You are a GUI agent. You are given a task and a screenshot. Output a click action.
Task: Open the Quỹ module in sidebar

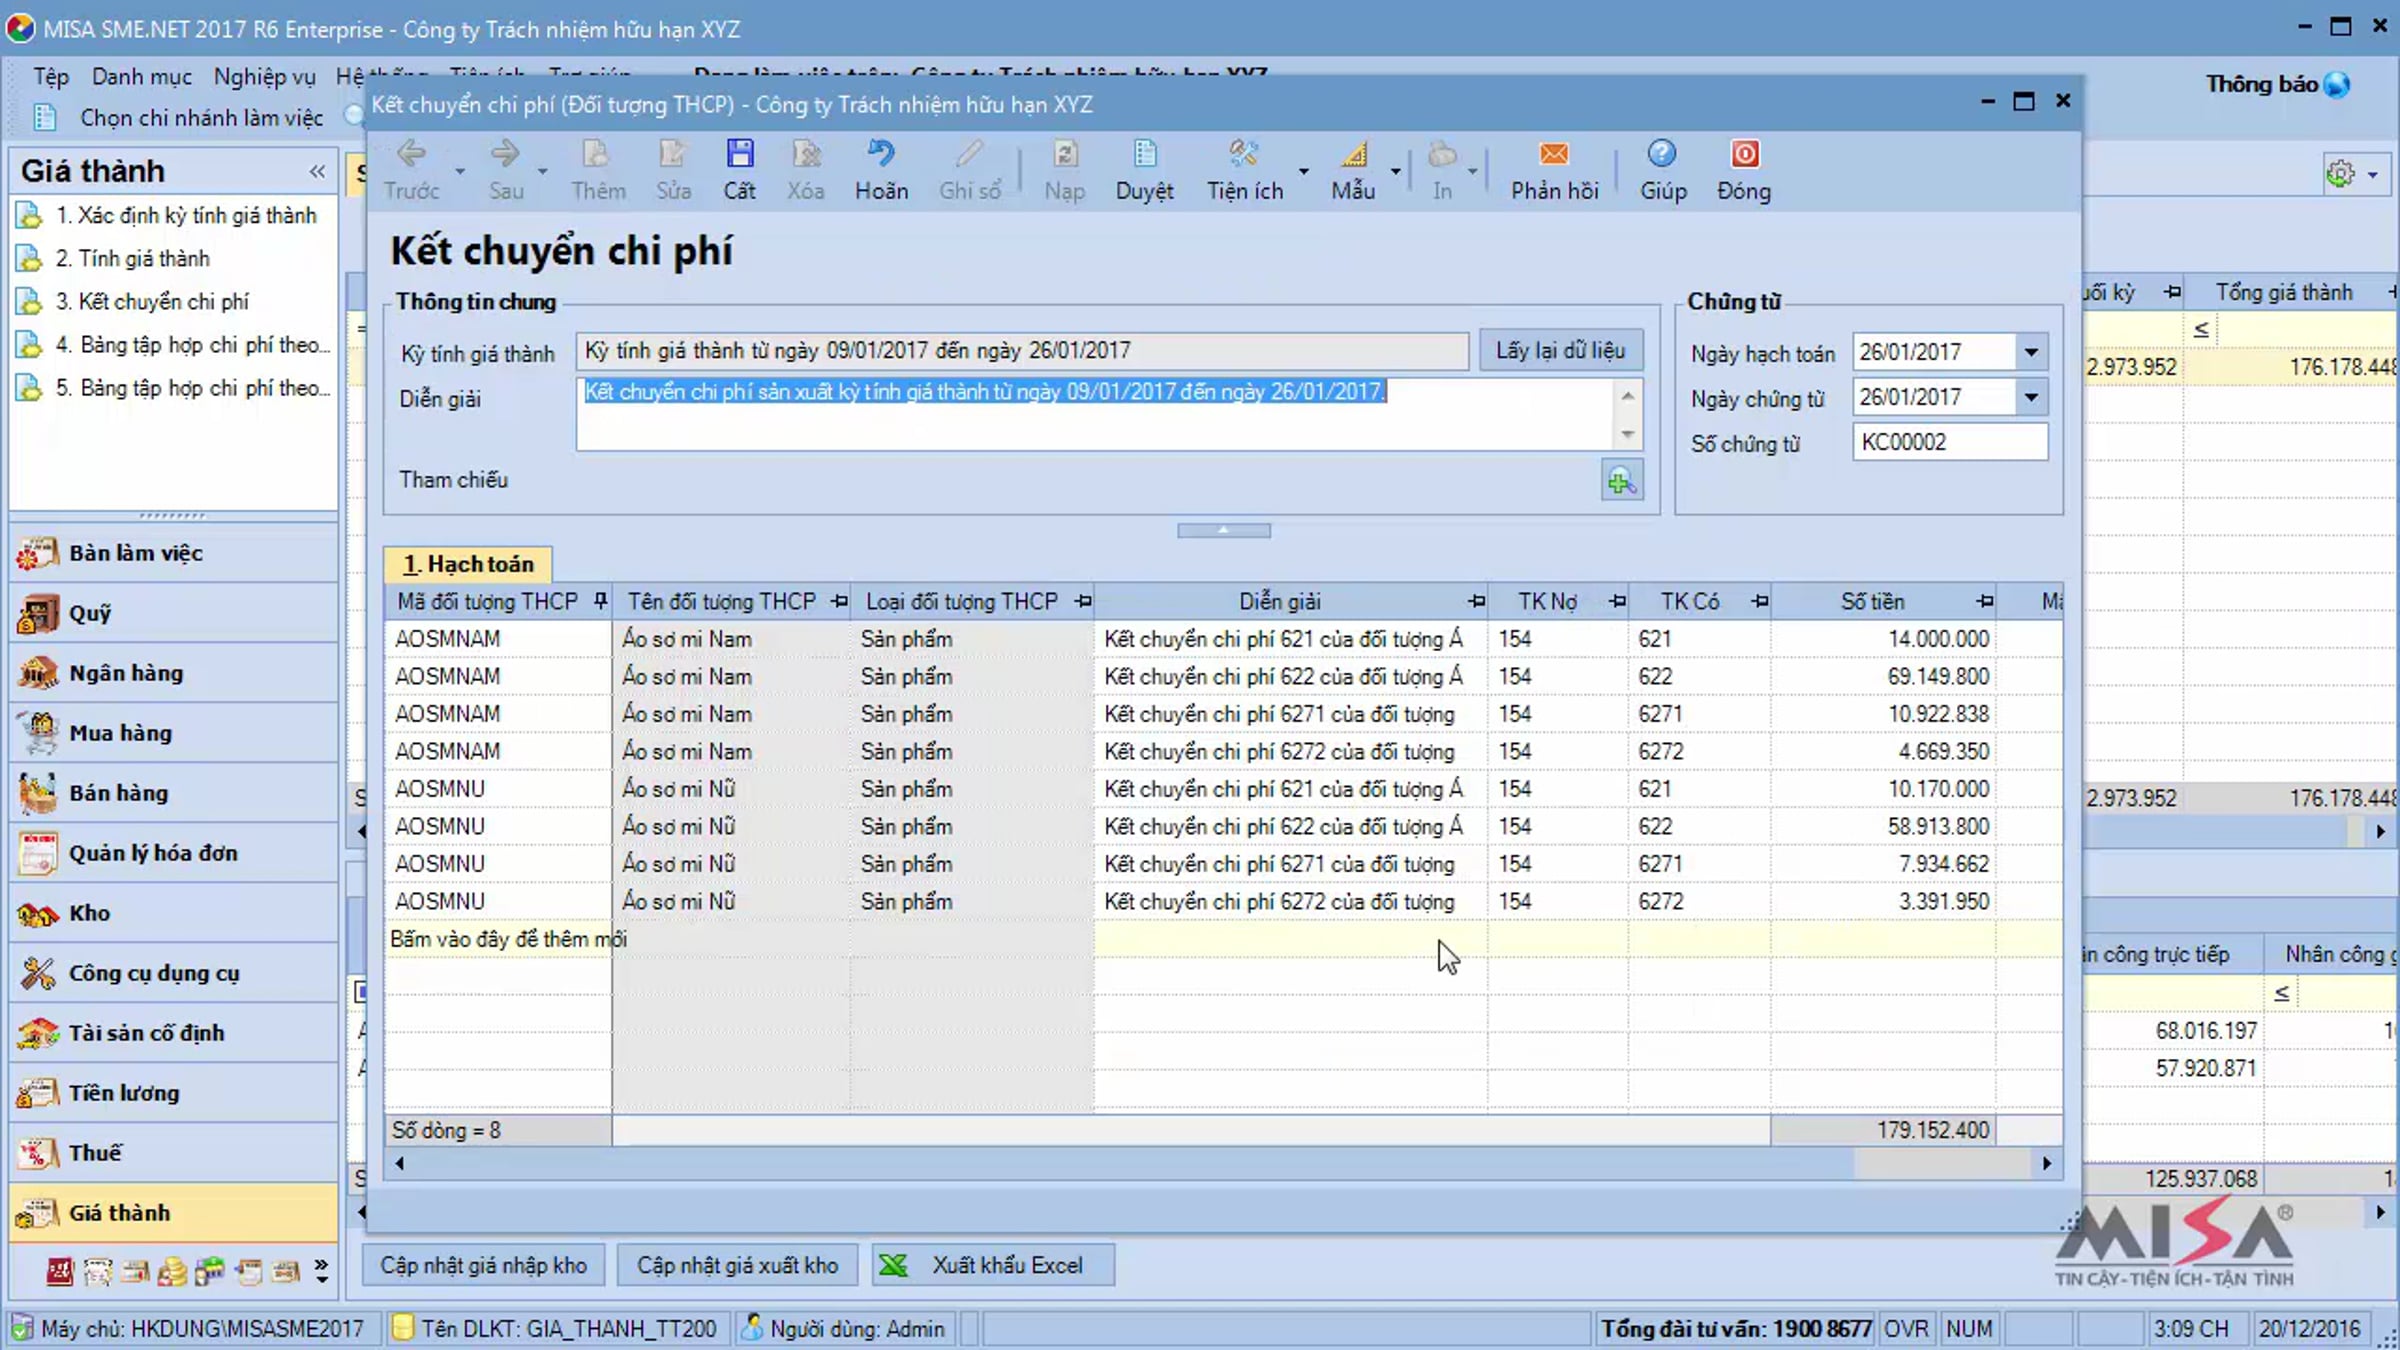click(x=174, y=613)
